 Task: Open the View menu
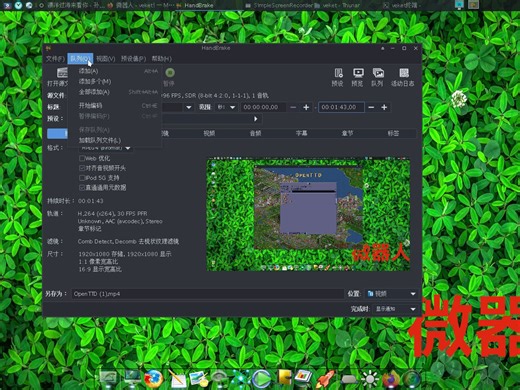[x=106, y=59]
